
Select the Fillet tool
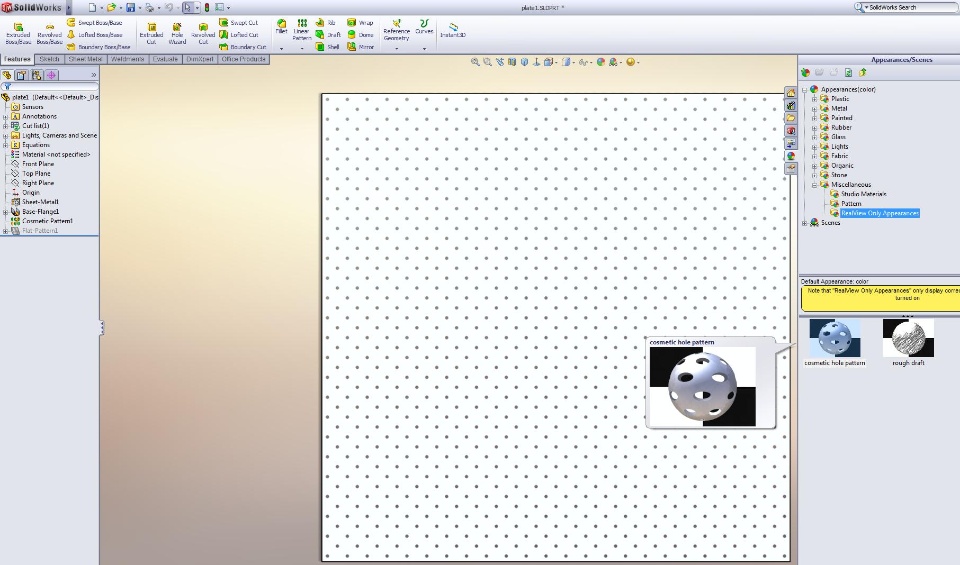[x=281, y=27]
